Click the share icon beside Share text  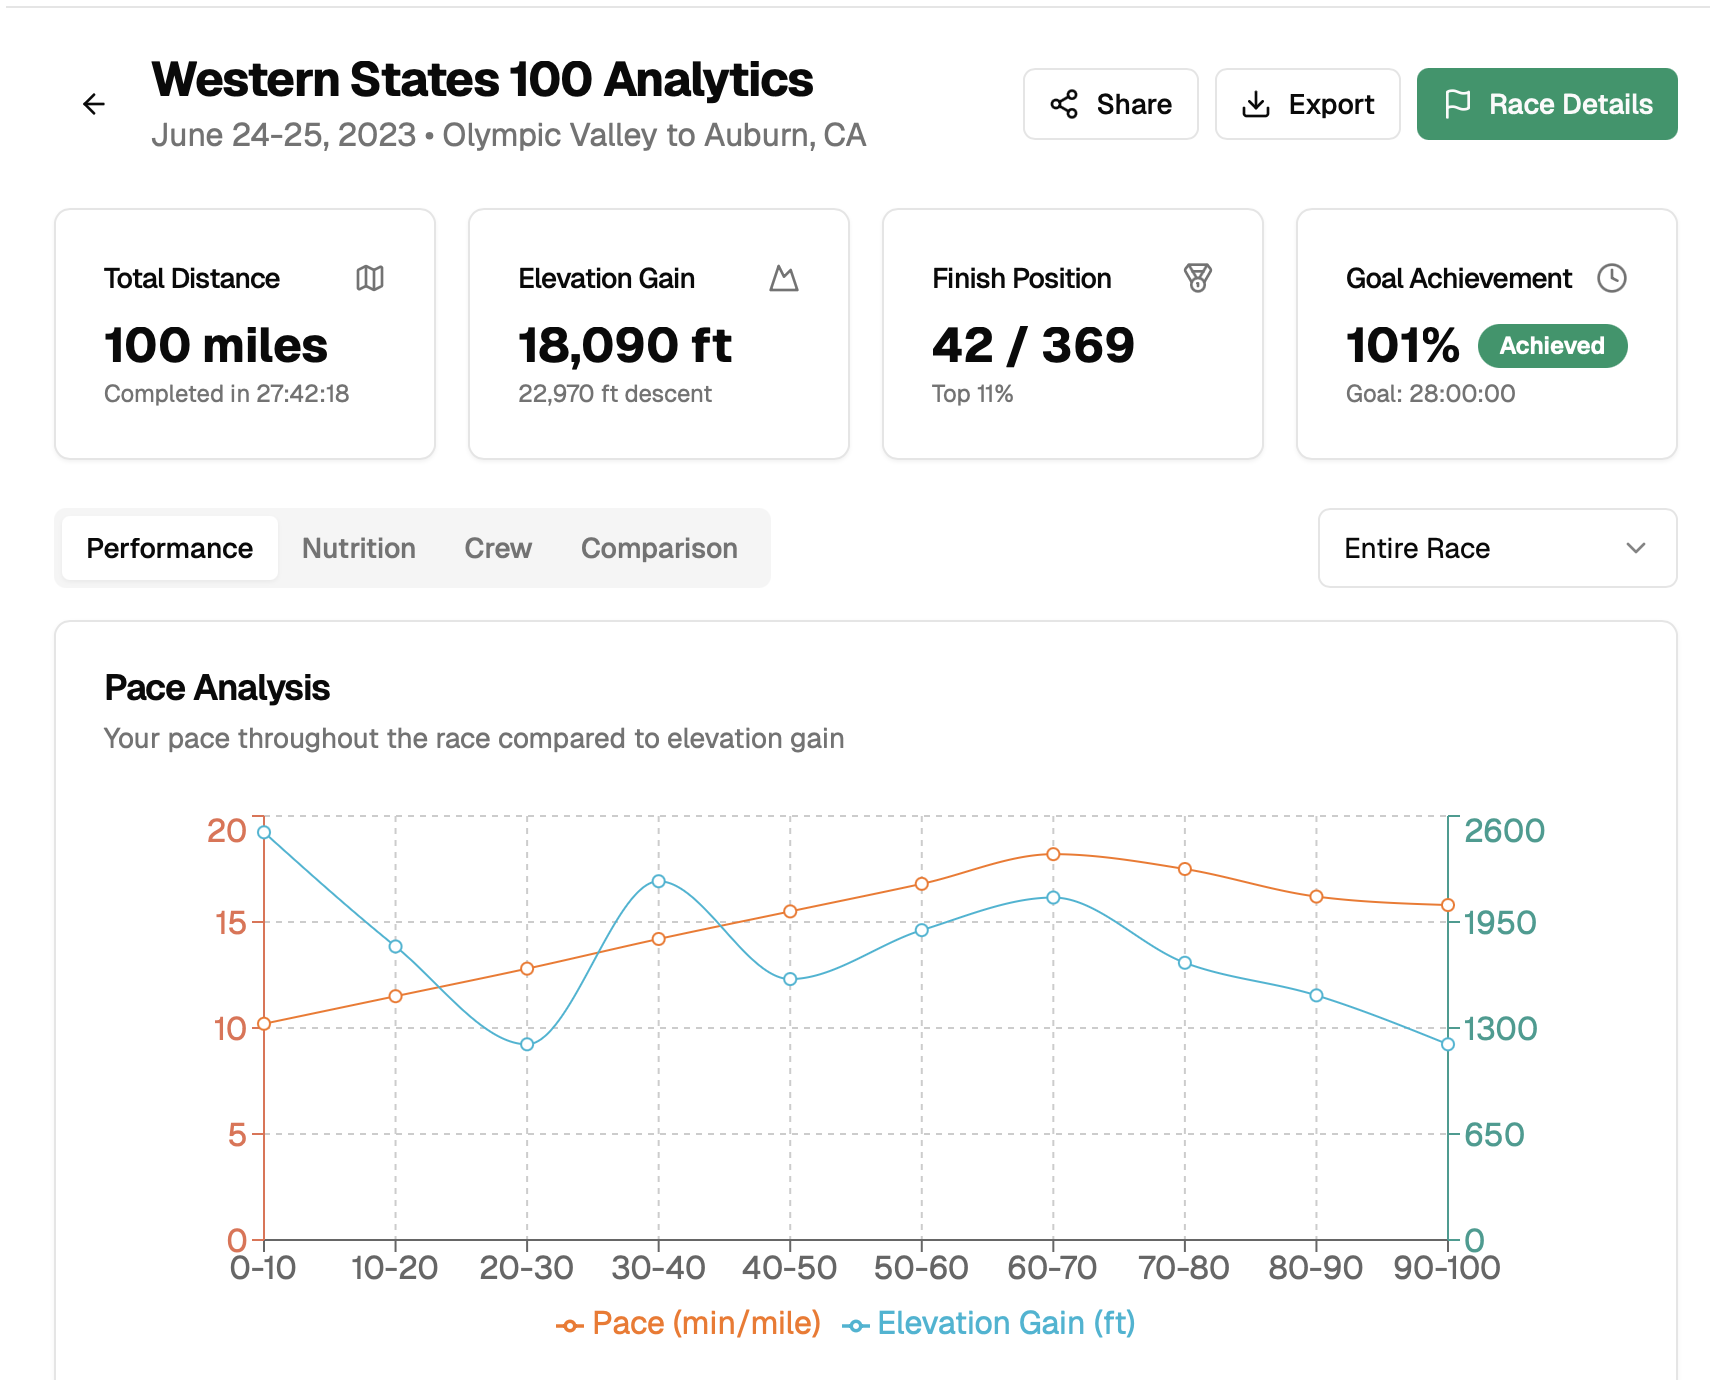1066,103
